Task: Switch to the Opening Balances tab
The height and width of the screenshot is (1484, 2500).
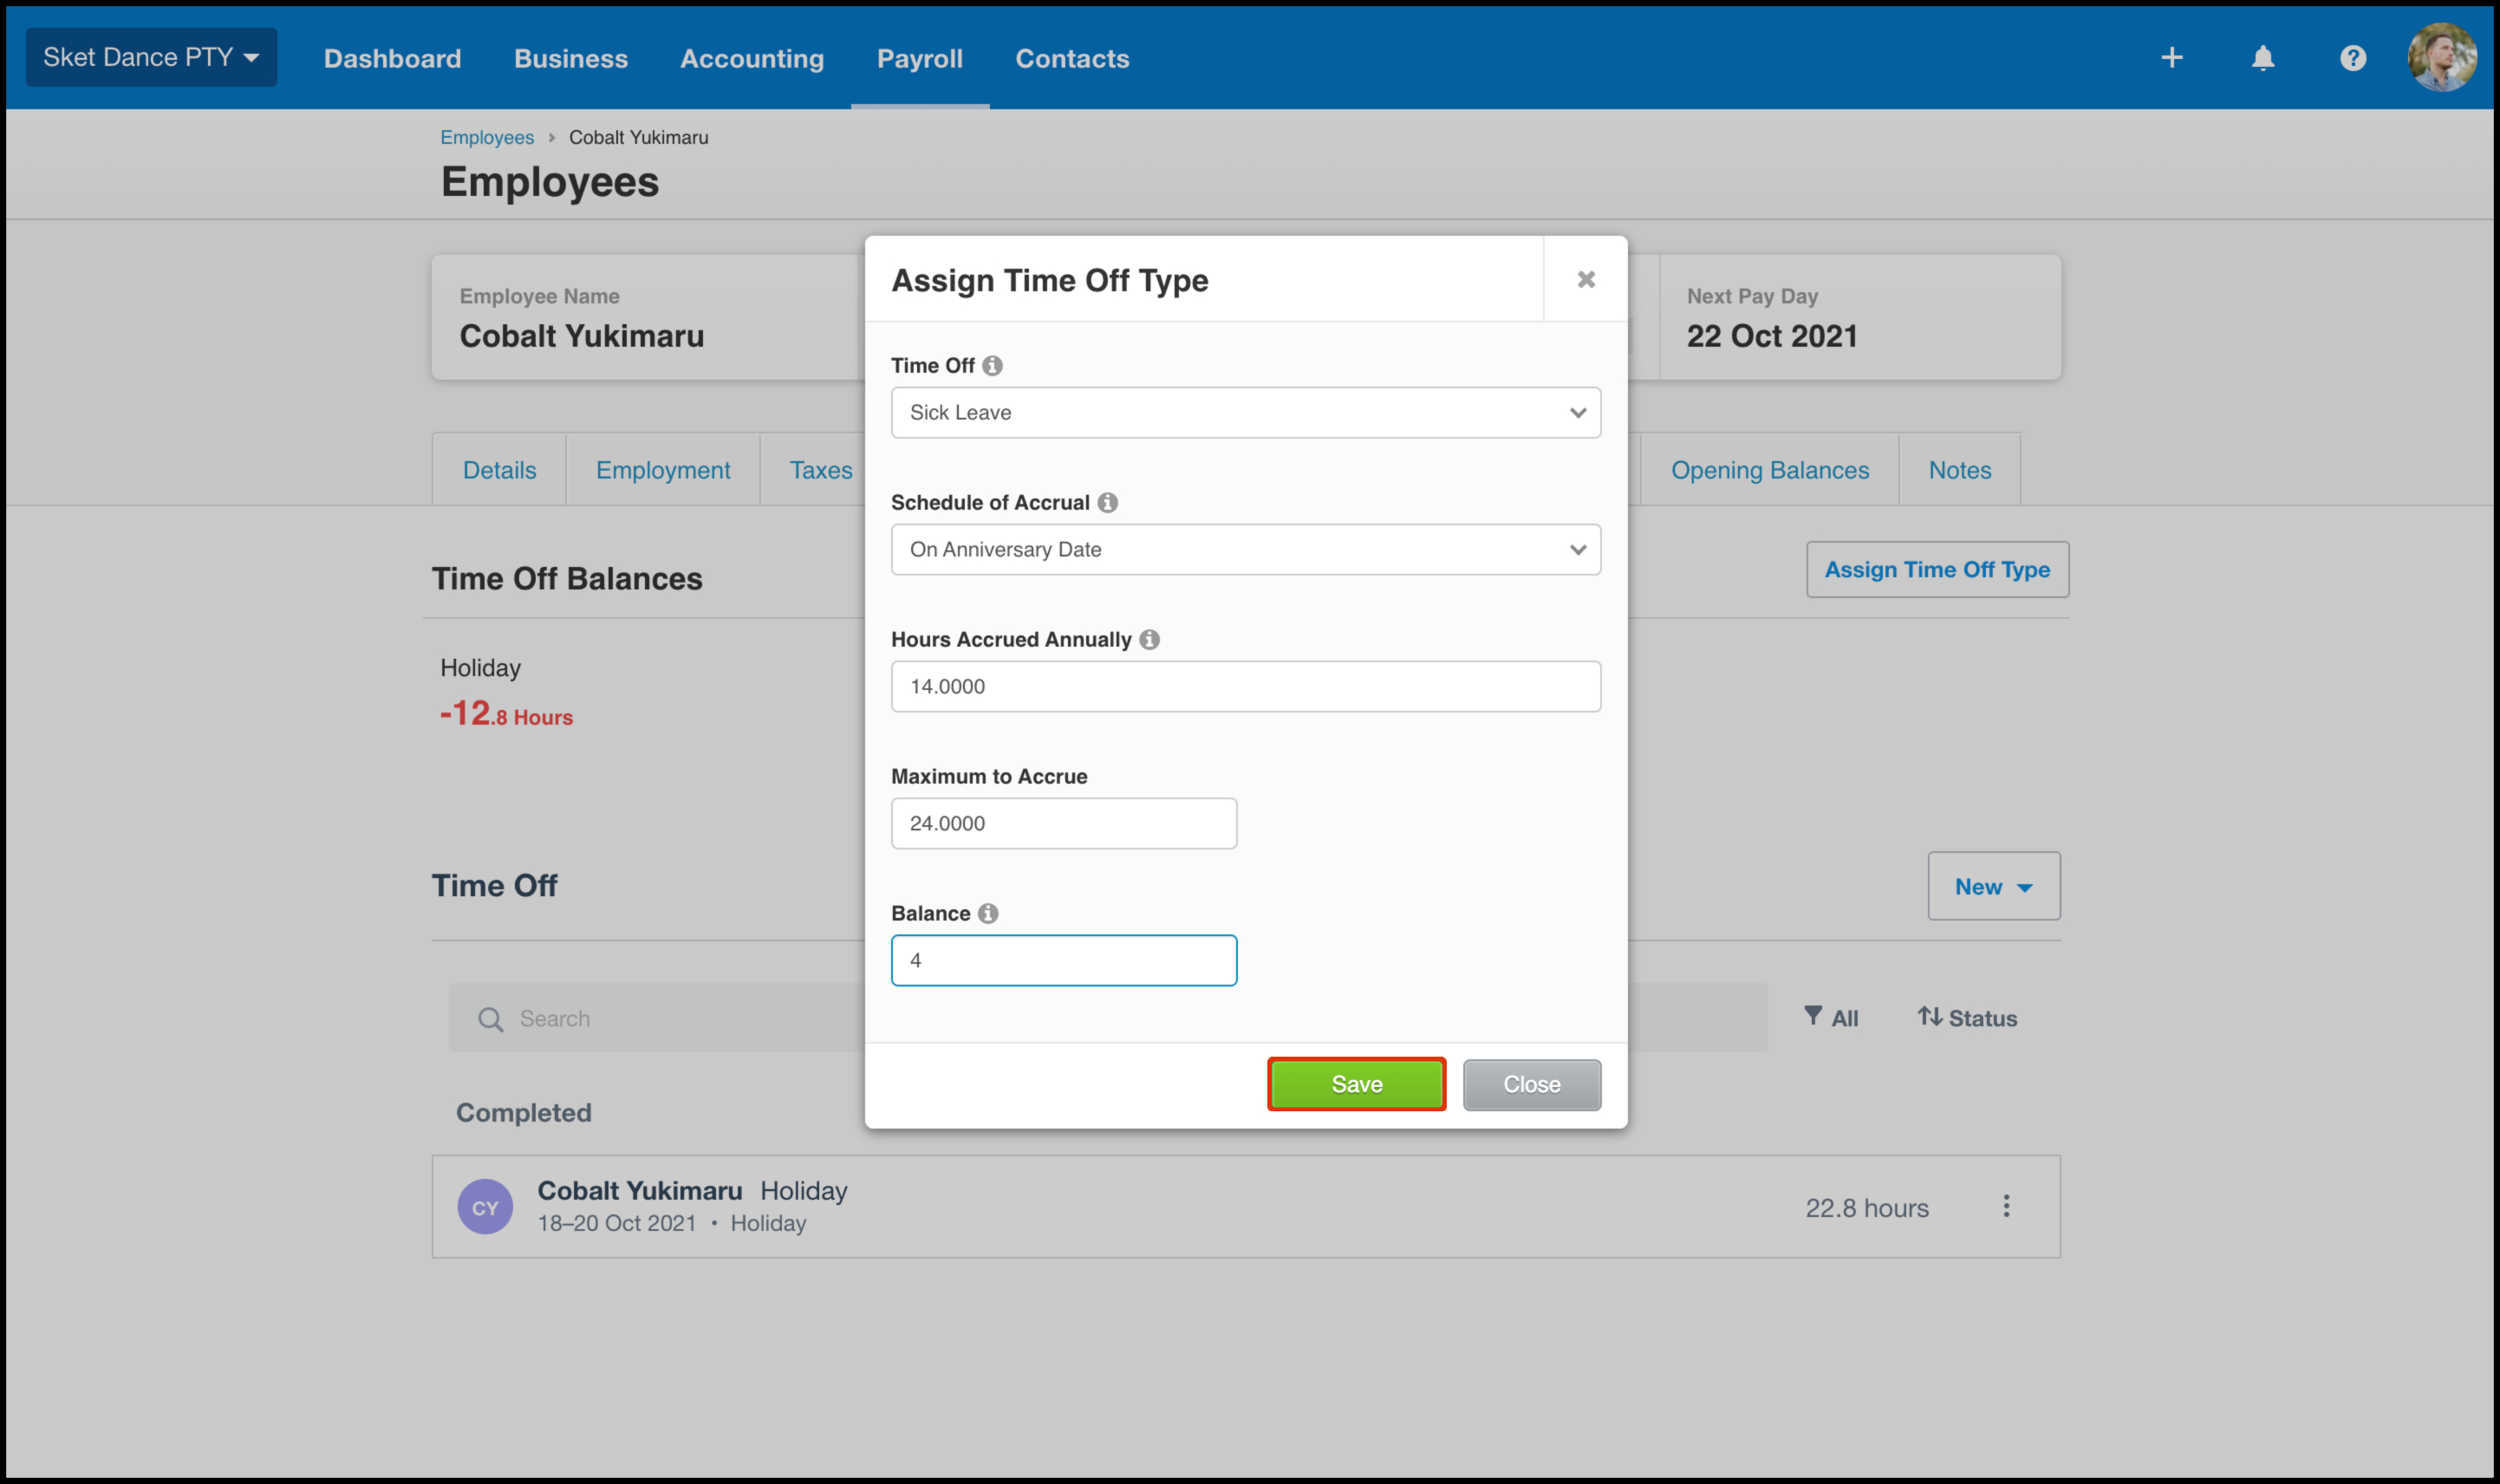Action: 1769,470
